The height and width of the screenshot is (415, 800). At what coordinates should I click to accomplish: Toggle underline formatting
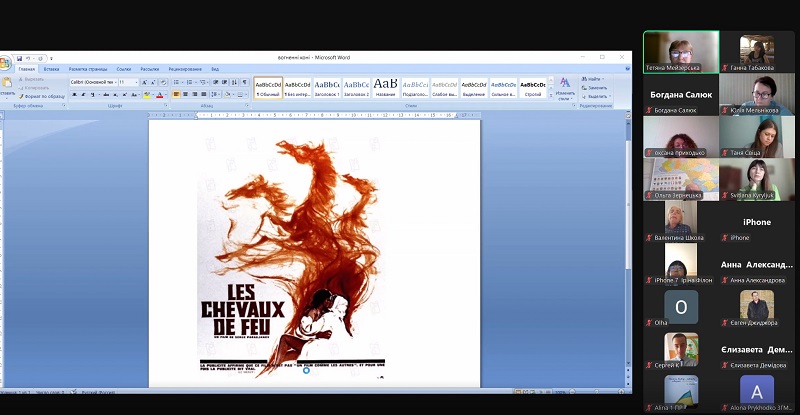pyautogui.click(x=92, y=95)
